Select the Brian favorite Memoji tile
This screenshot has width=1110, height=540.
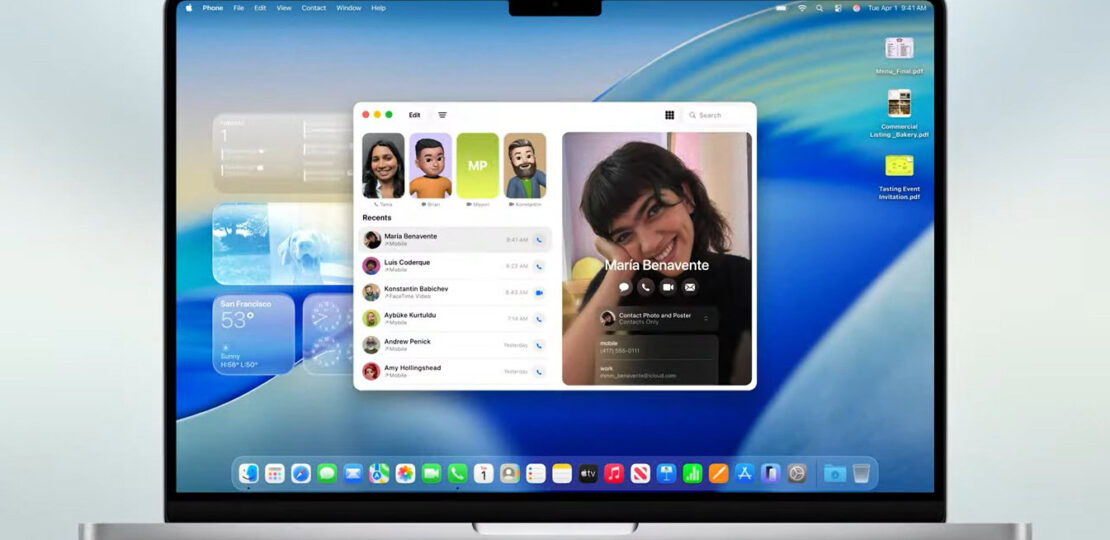tap(430, 166)
